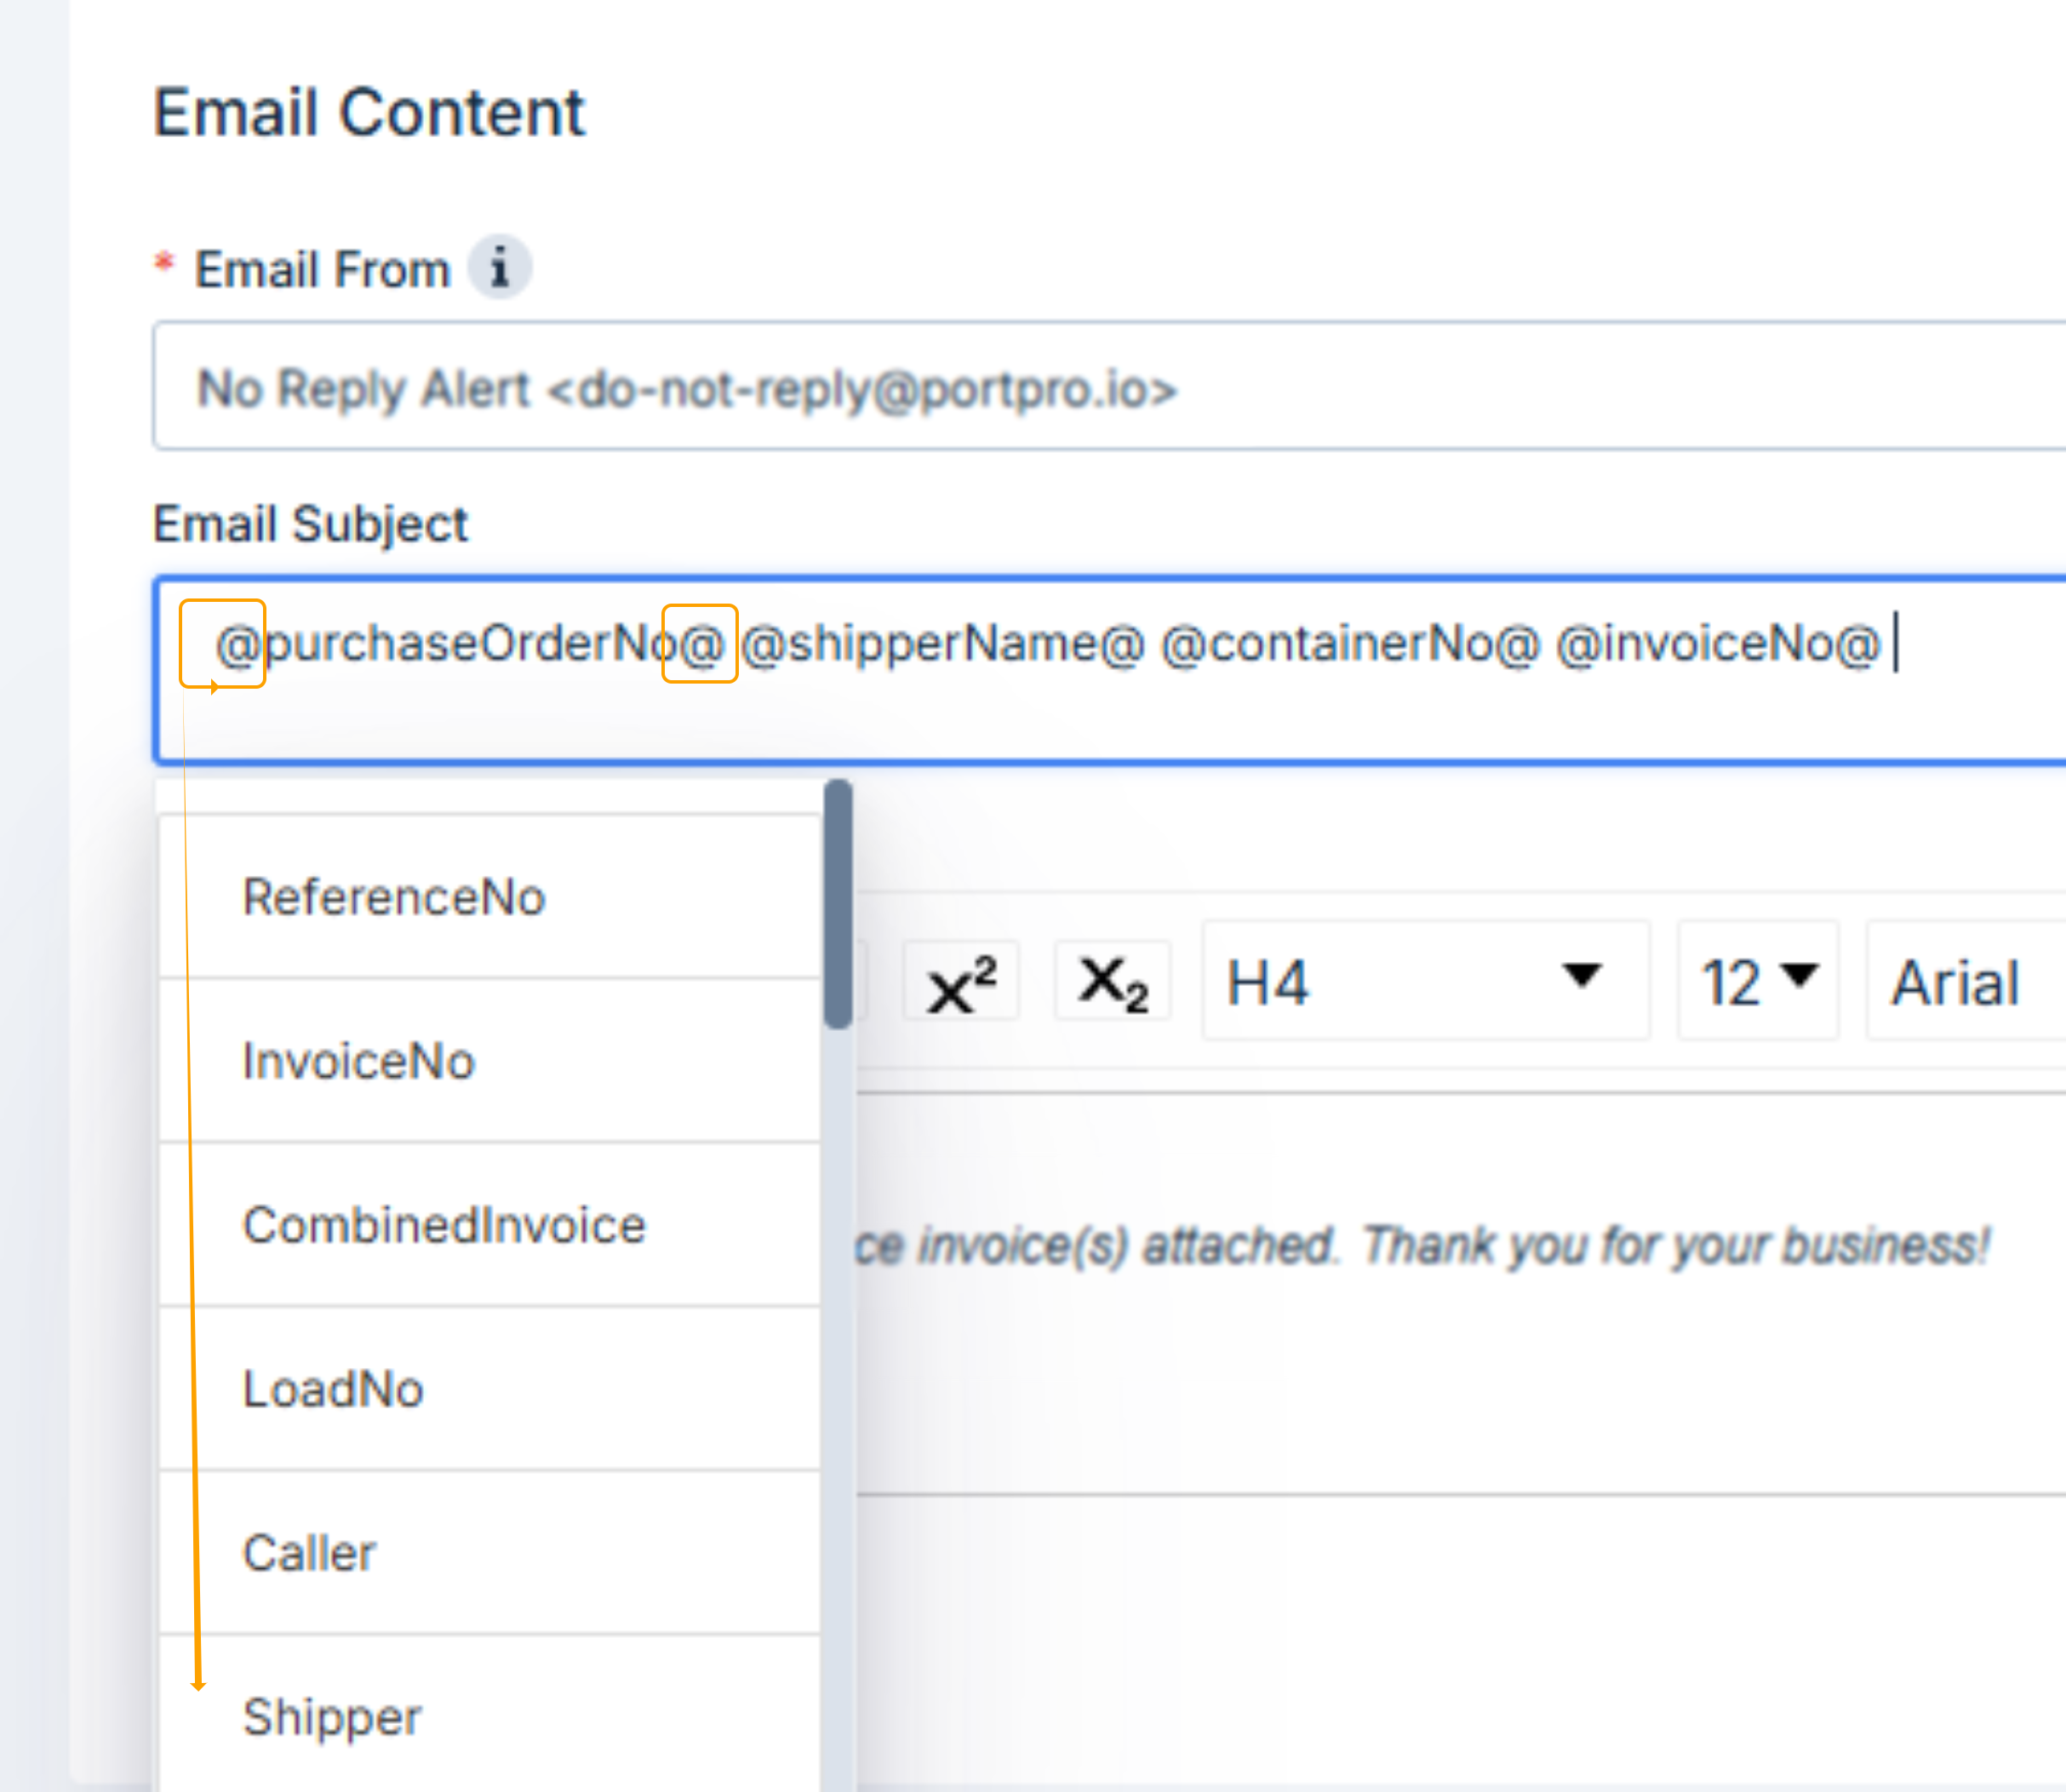The height and width of the screenshot is (1792, 2066).
Task: Open the H4 heading style dropdown
Action: pyautogui.click(x=1424, y=981)
